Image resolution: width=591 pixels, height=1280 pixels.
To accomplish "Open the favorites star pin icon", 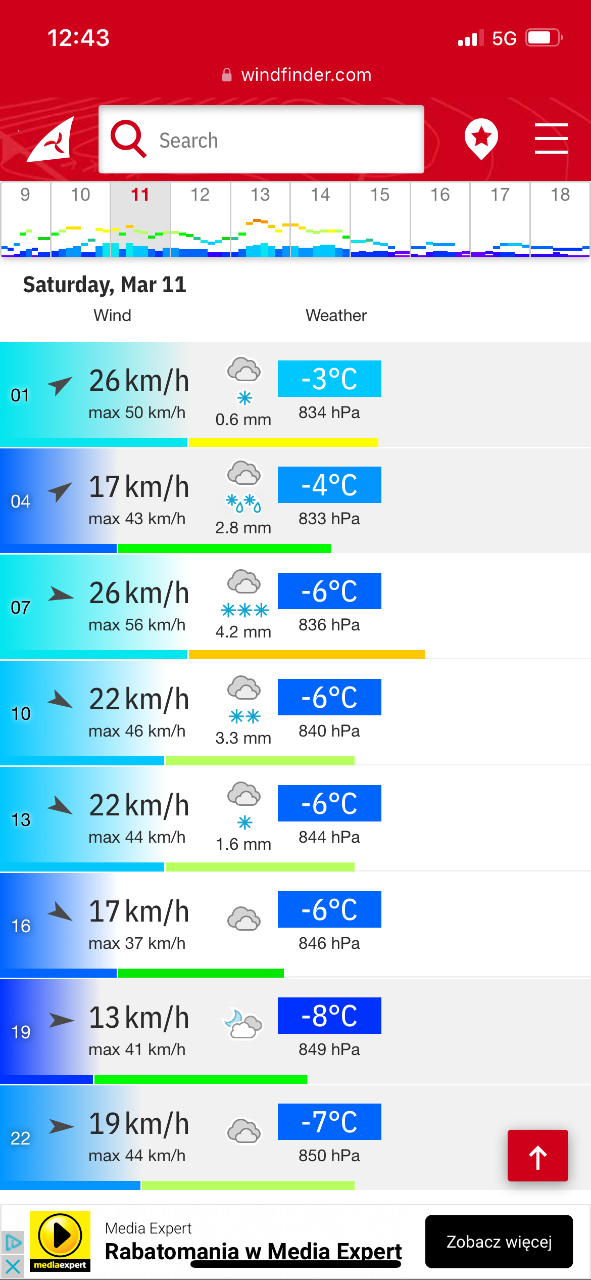I will [x=481, y=139].
